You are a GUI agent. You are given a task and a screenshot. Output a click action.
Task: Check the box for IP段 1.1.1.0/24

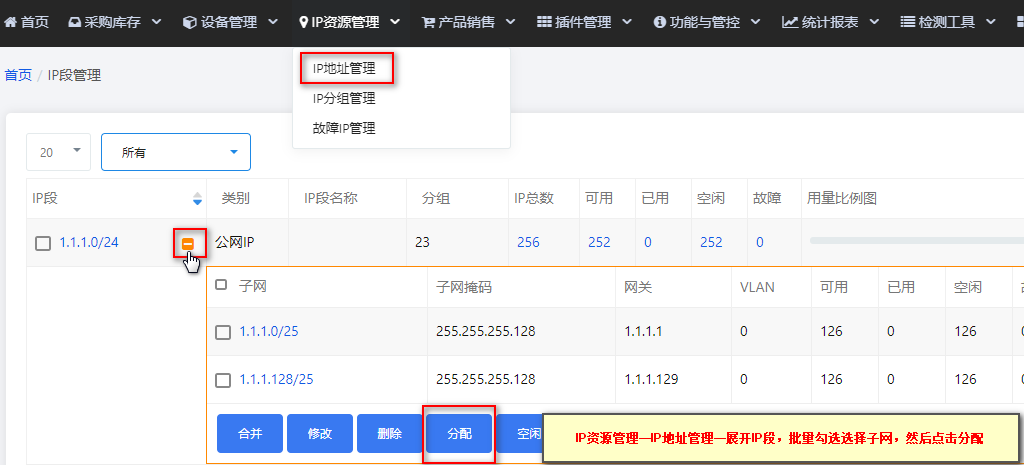click(x=42, y=244)
